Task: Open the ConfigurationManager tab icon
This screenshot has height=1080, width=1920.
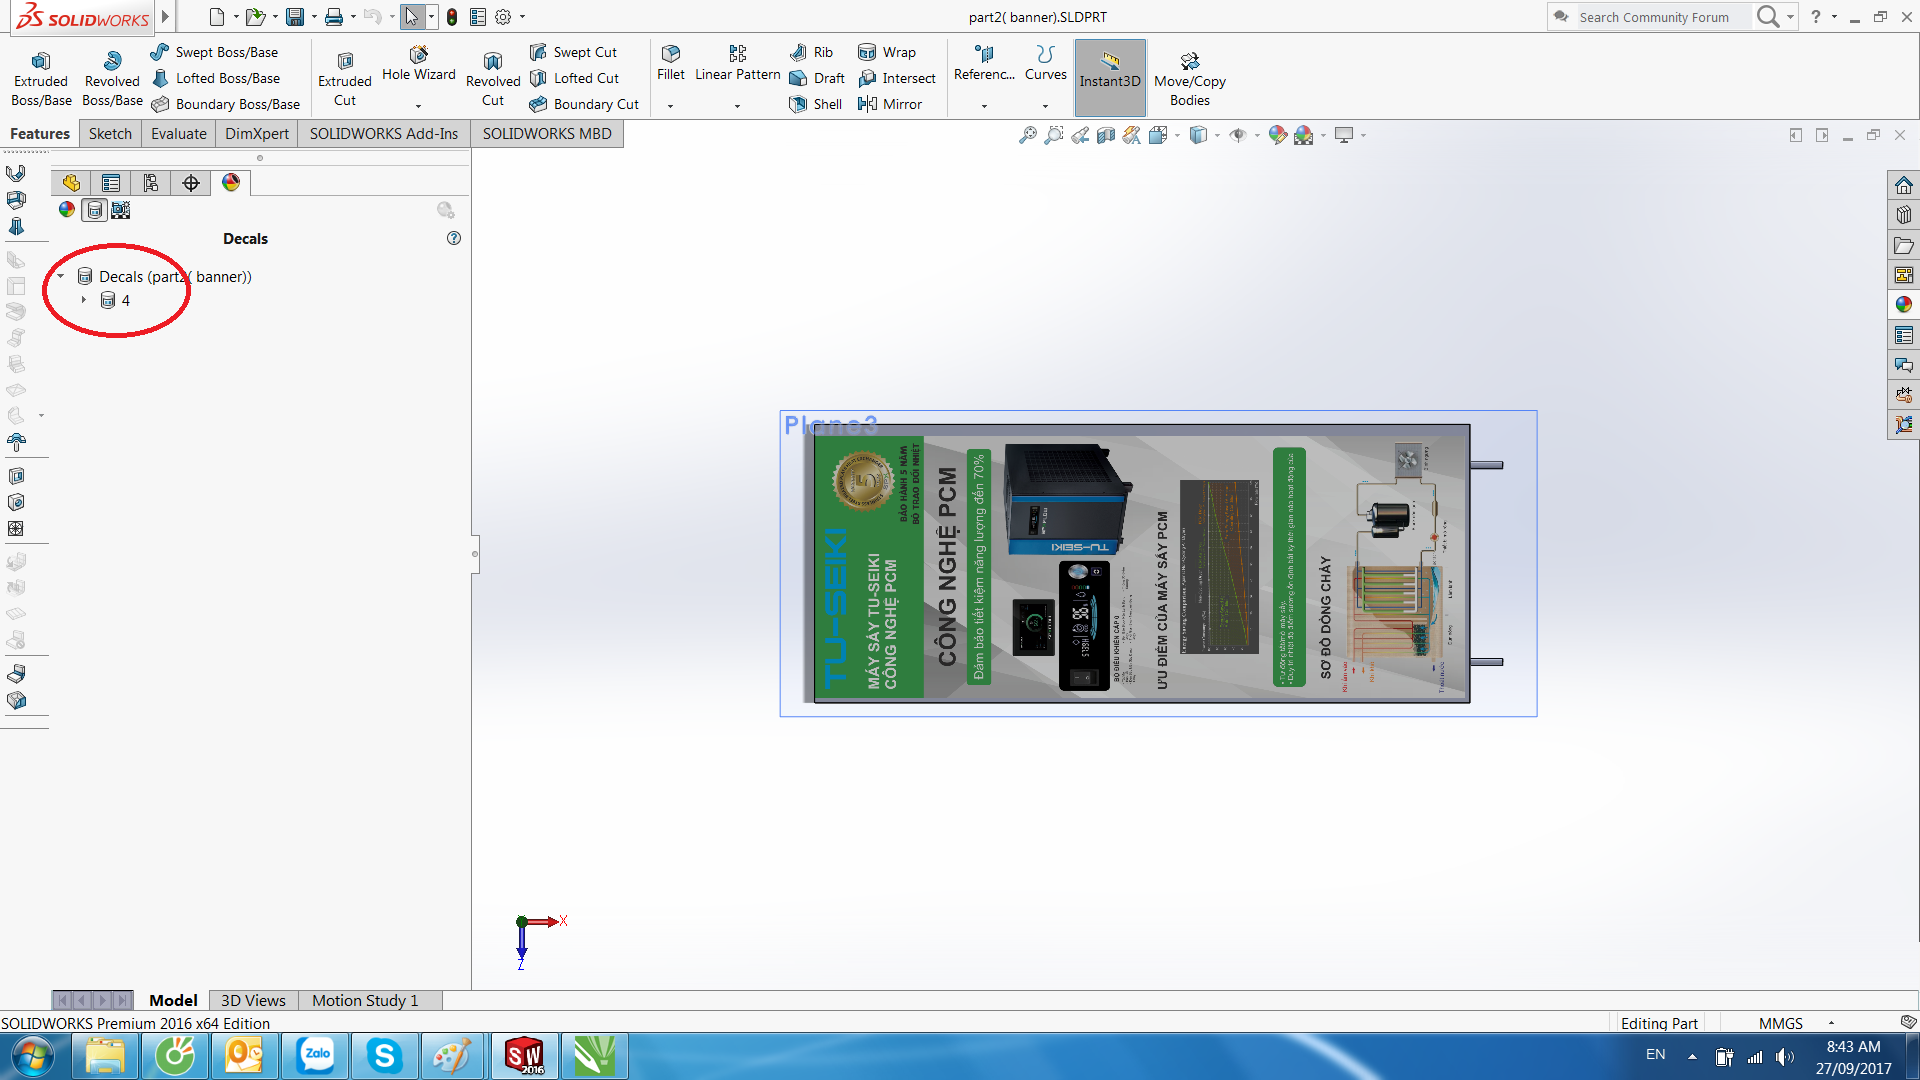Action: (151, 183)
